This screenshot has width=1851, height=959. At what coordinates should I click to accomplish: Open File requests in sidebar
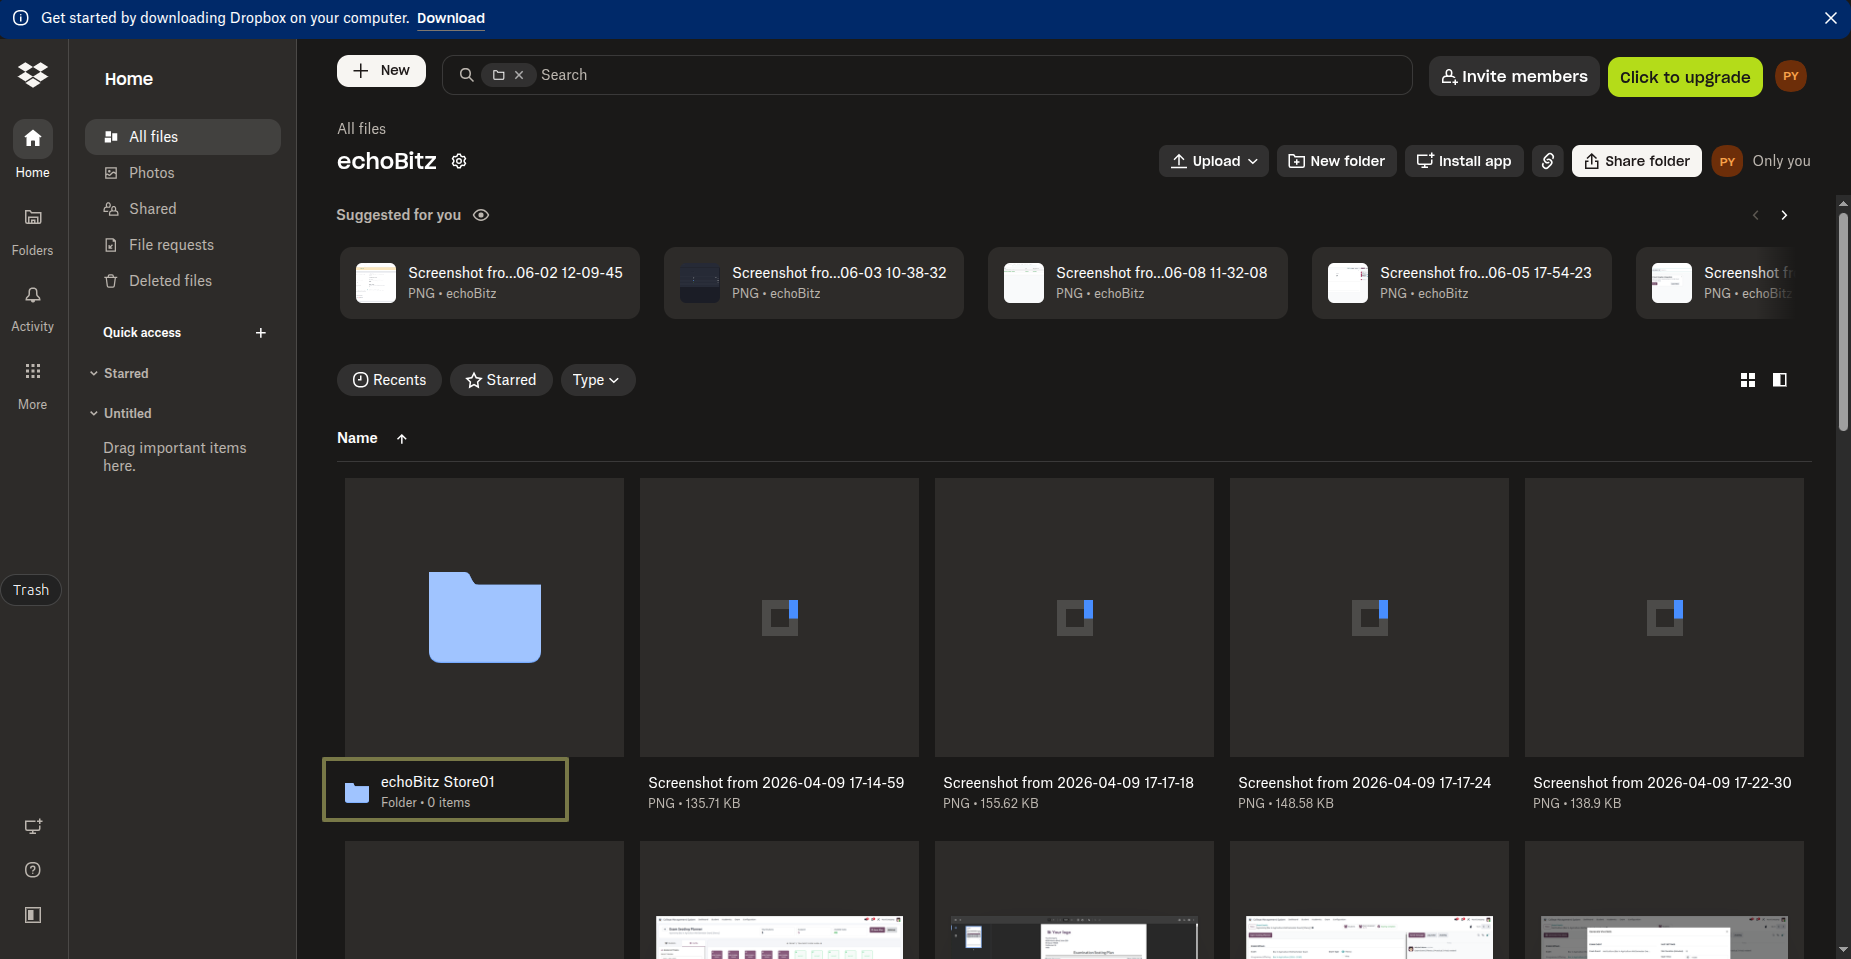(x=183, y=245)
